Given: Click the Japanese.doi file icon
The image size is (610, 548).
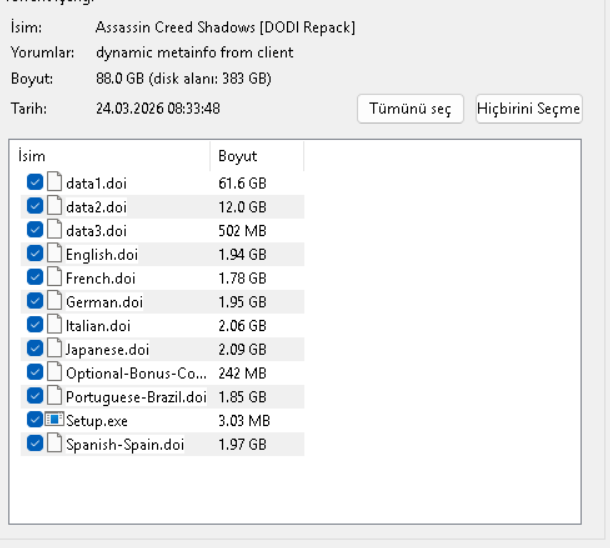Looking at the screenshot, I should [x=54, y=348].
